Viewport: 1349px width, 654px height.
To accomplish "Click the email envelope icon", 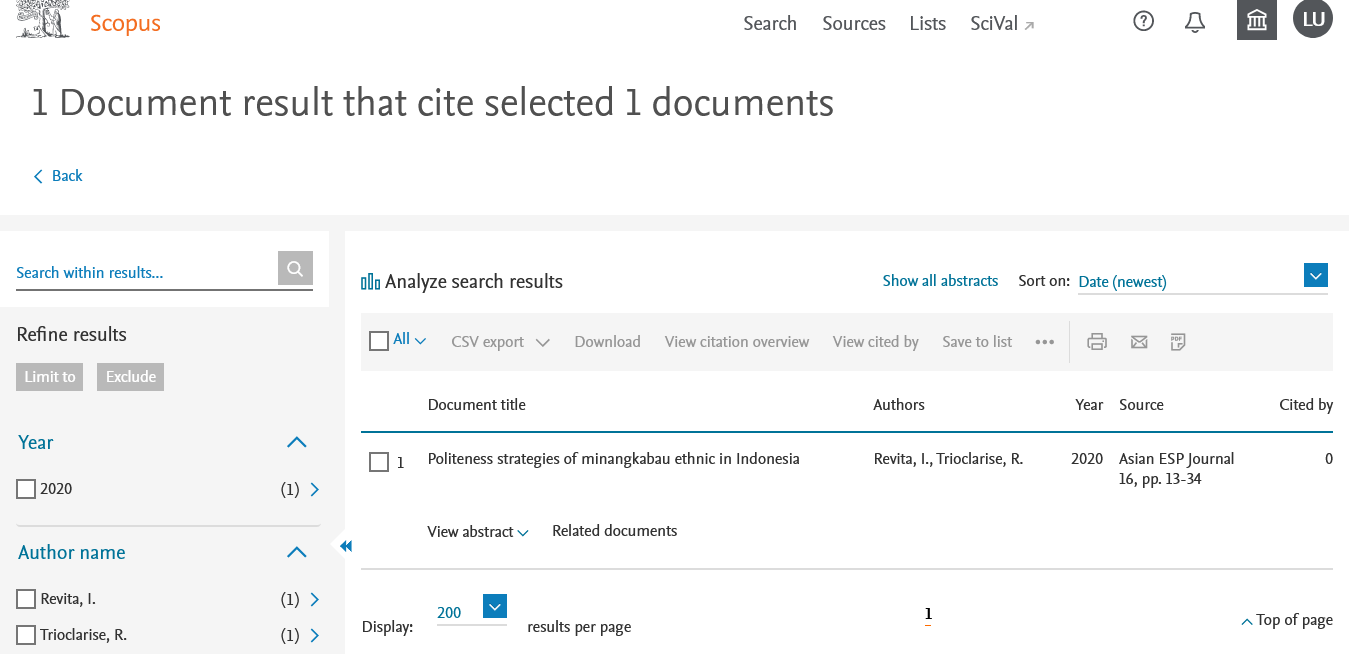I will 1139,342.
